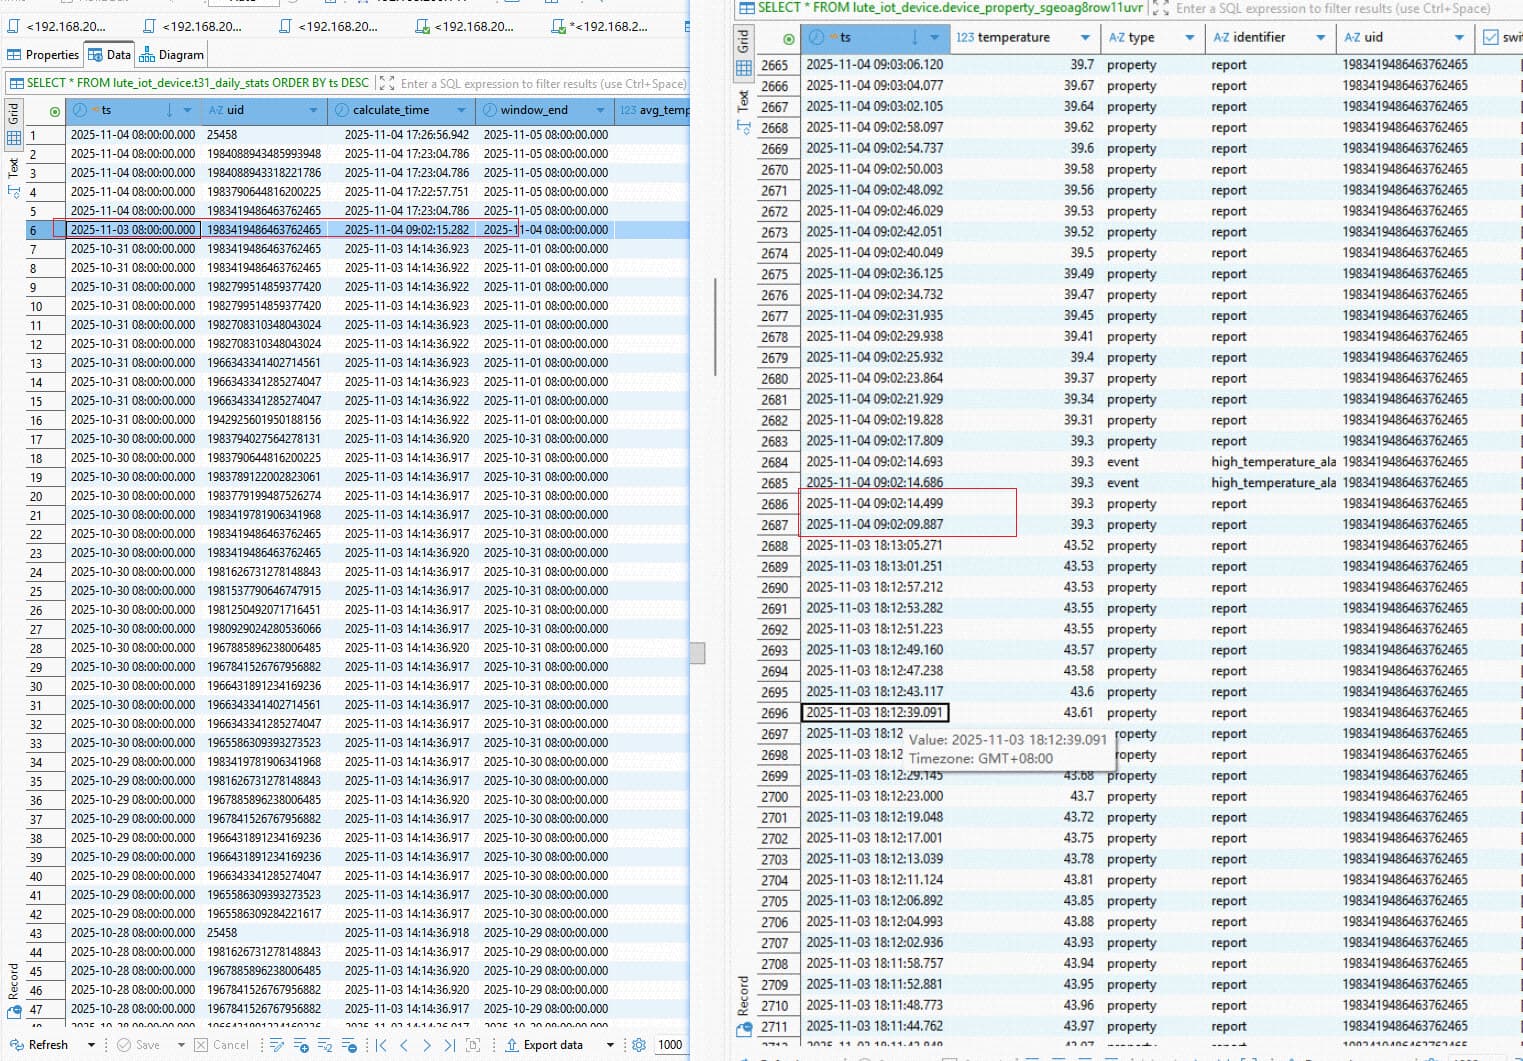Screen dimensions: 1523x1061
Task: Click the Delete row icon
Action: [348, 1045]
